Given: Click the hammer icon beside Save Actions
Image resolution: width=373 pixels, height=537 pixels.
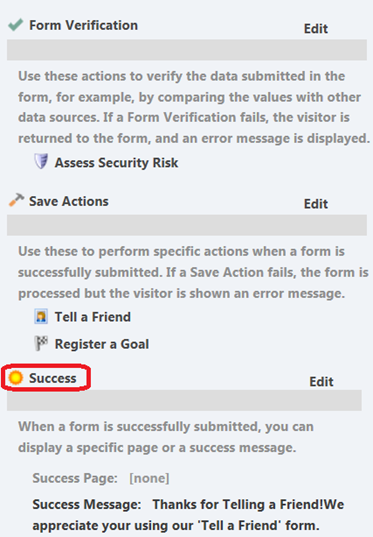Looking at the screenshot, I should click(16, 200).
